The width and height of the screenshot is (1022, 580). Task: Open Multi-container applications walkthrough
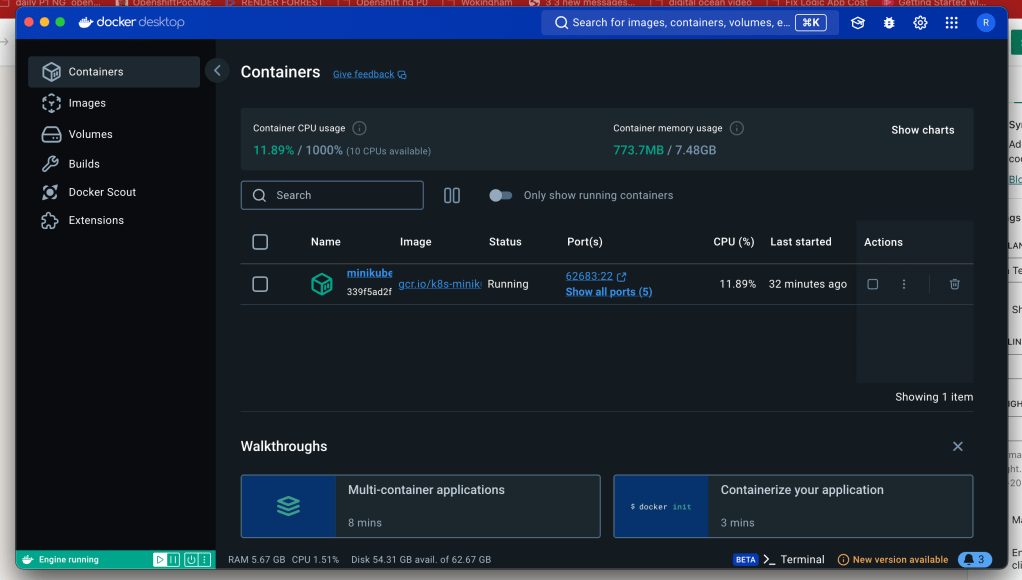420,506
